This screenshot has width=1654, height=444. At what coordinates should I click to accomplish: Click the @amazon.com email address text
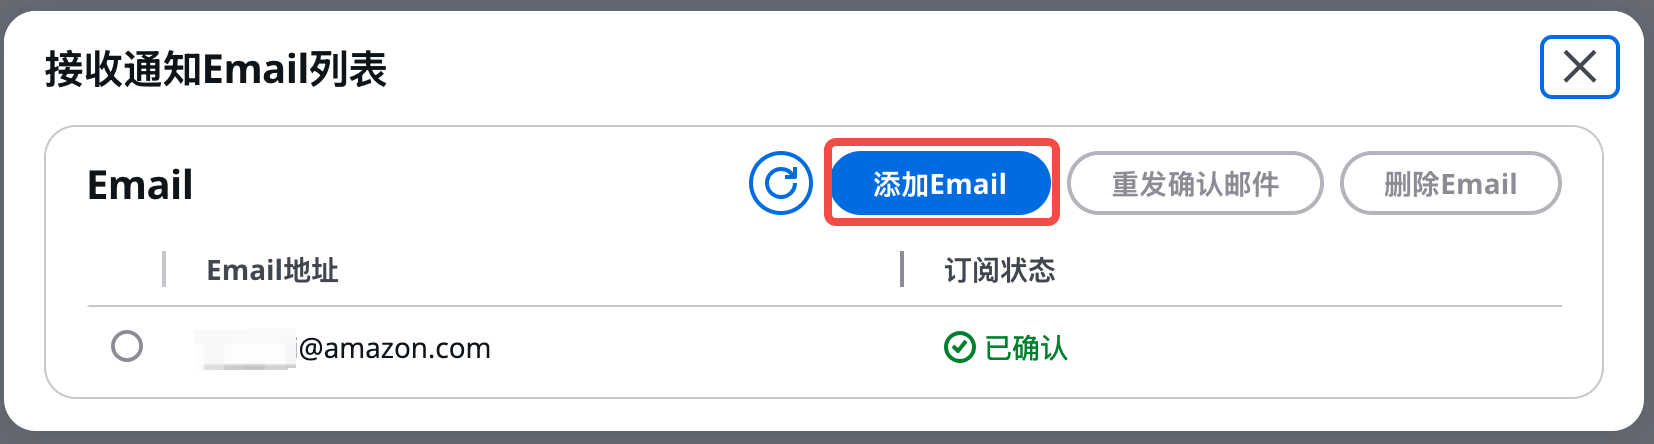point(395,348)
